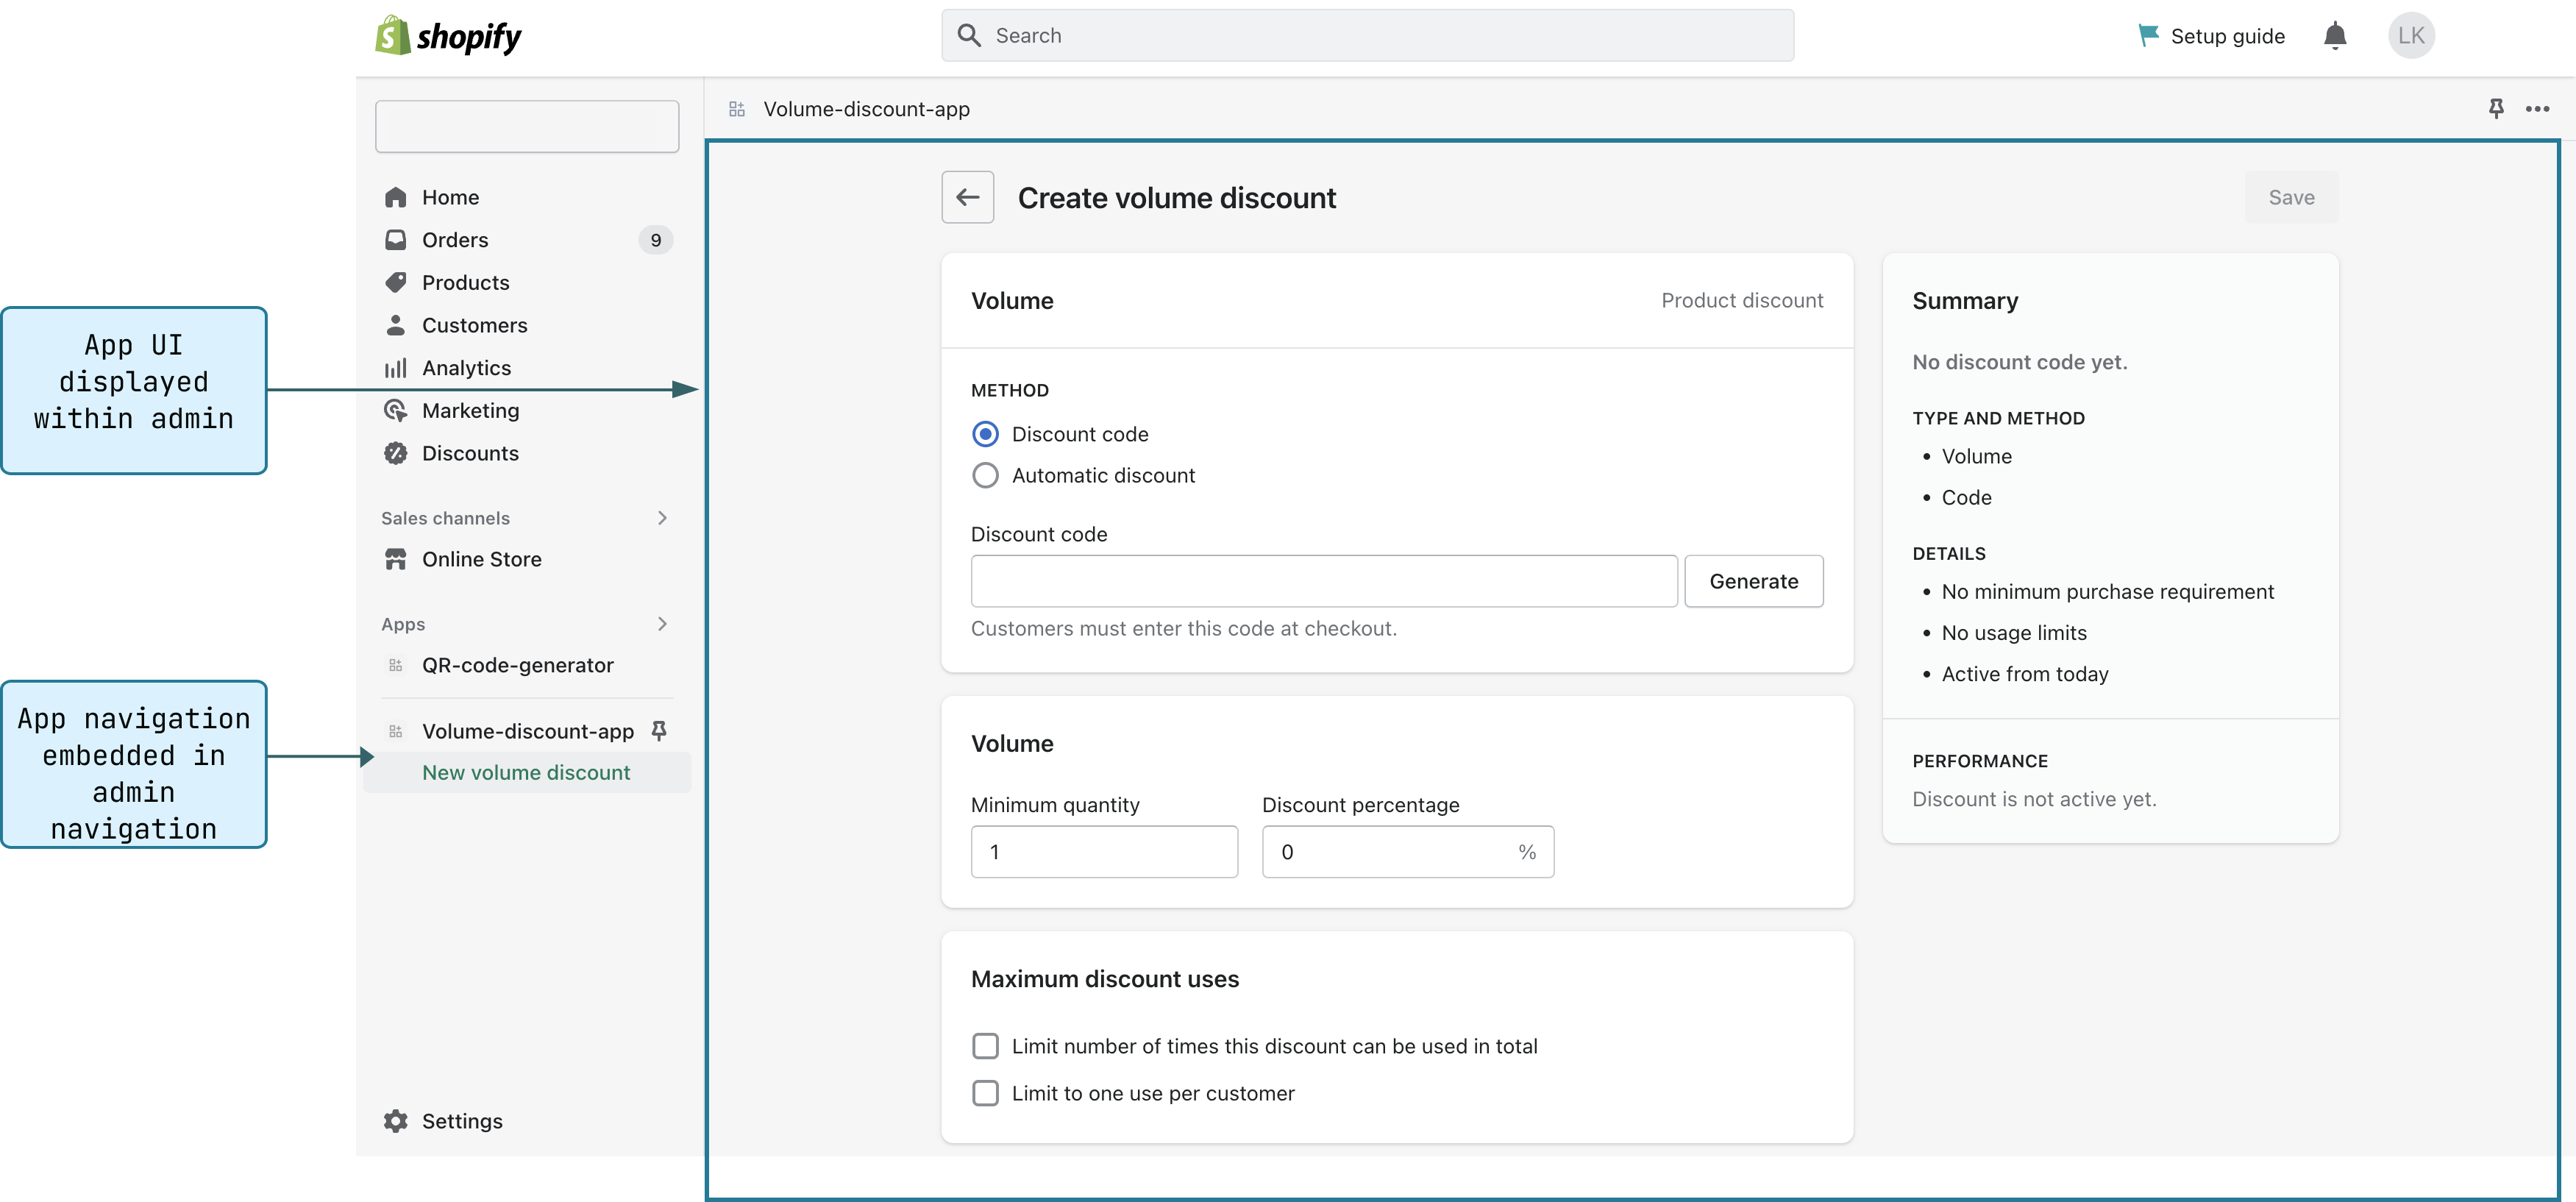The image size is (2576, 1202).
Task: Click the Orders inbox icon
Action: (x=396, y=240)
